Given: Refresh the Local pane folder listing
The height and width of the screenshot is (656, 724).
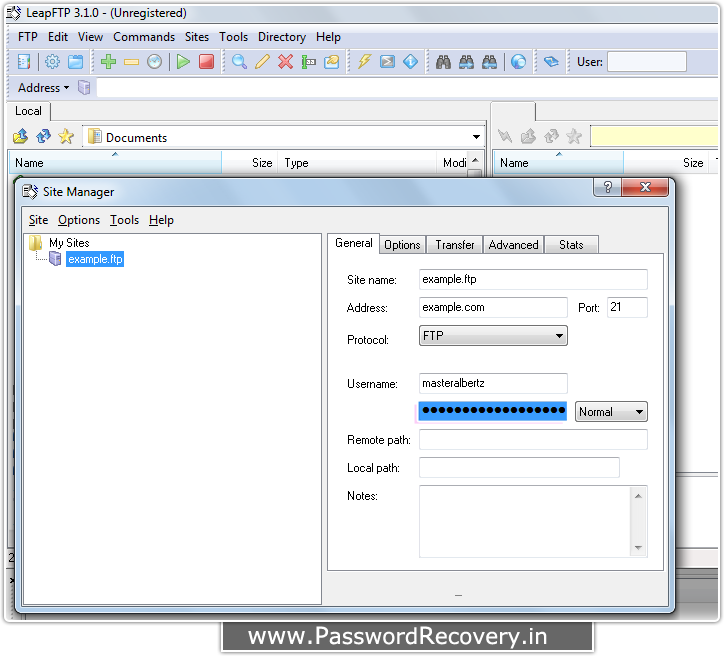Looking at the screenshot, I should [x=43, y=136].
